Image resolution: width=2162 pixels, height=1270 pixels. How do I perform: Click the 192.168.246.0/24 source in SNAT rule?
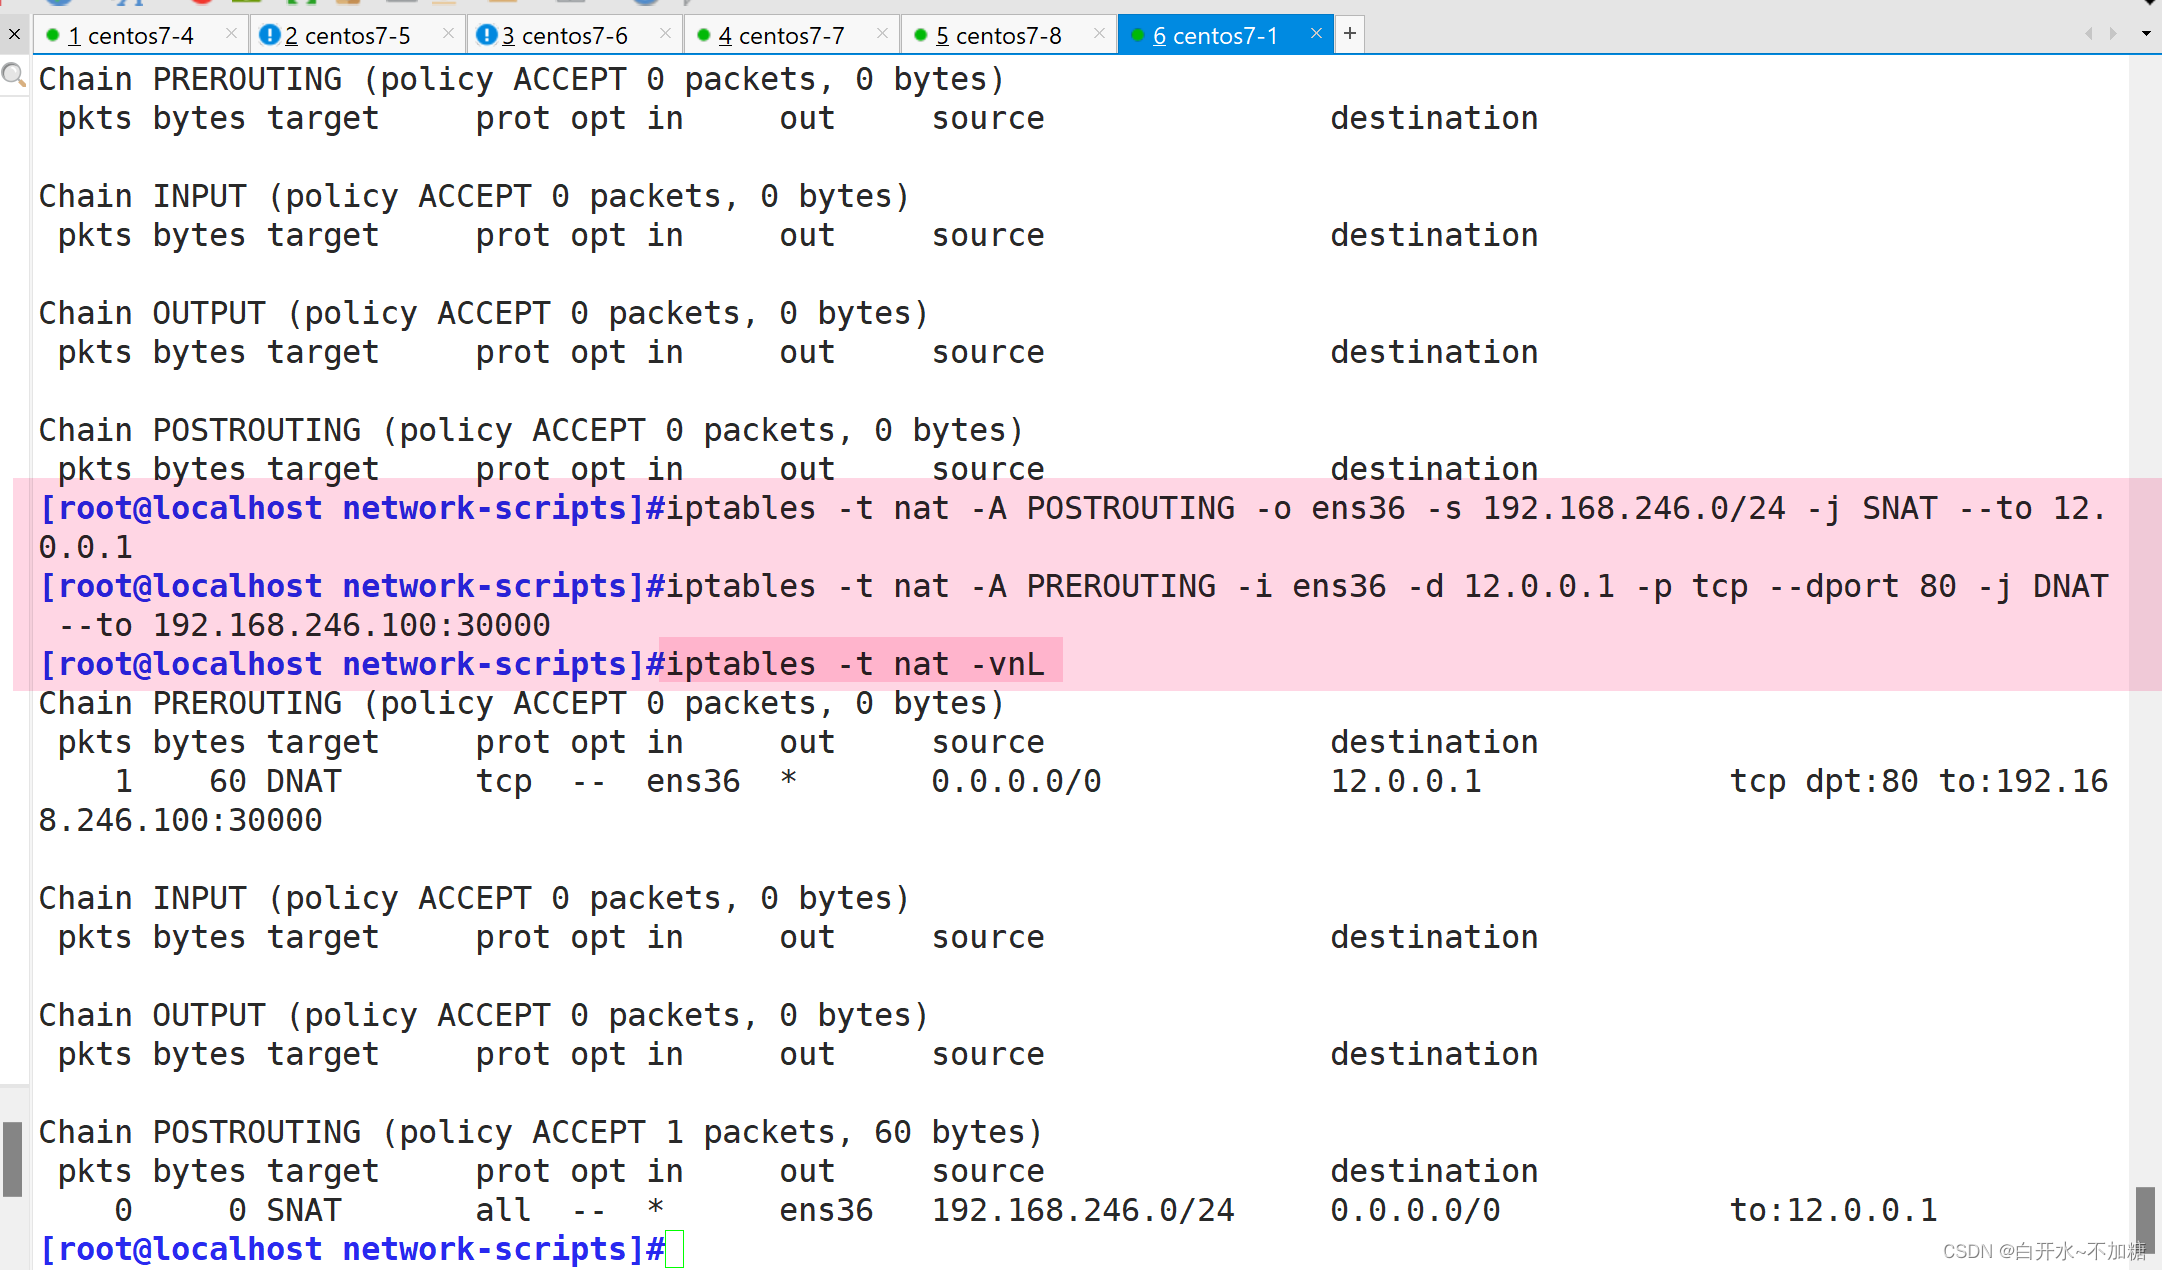click(1083, 1210)
